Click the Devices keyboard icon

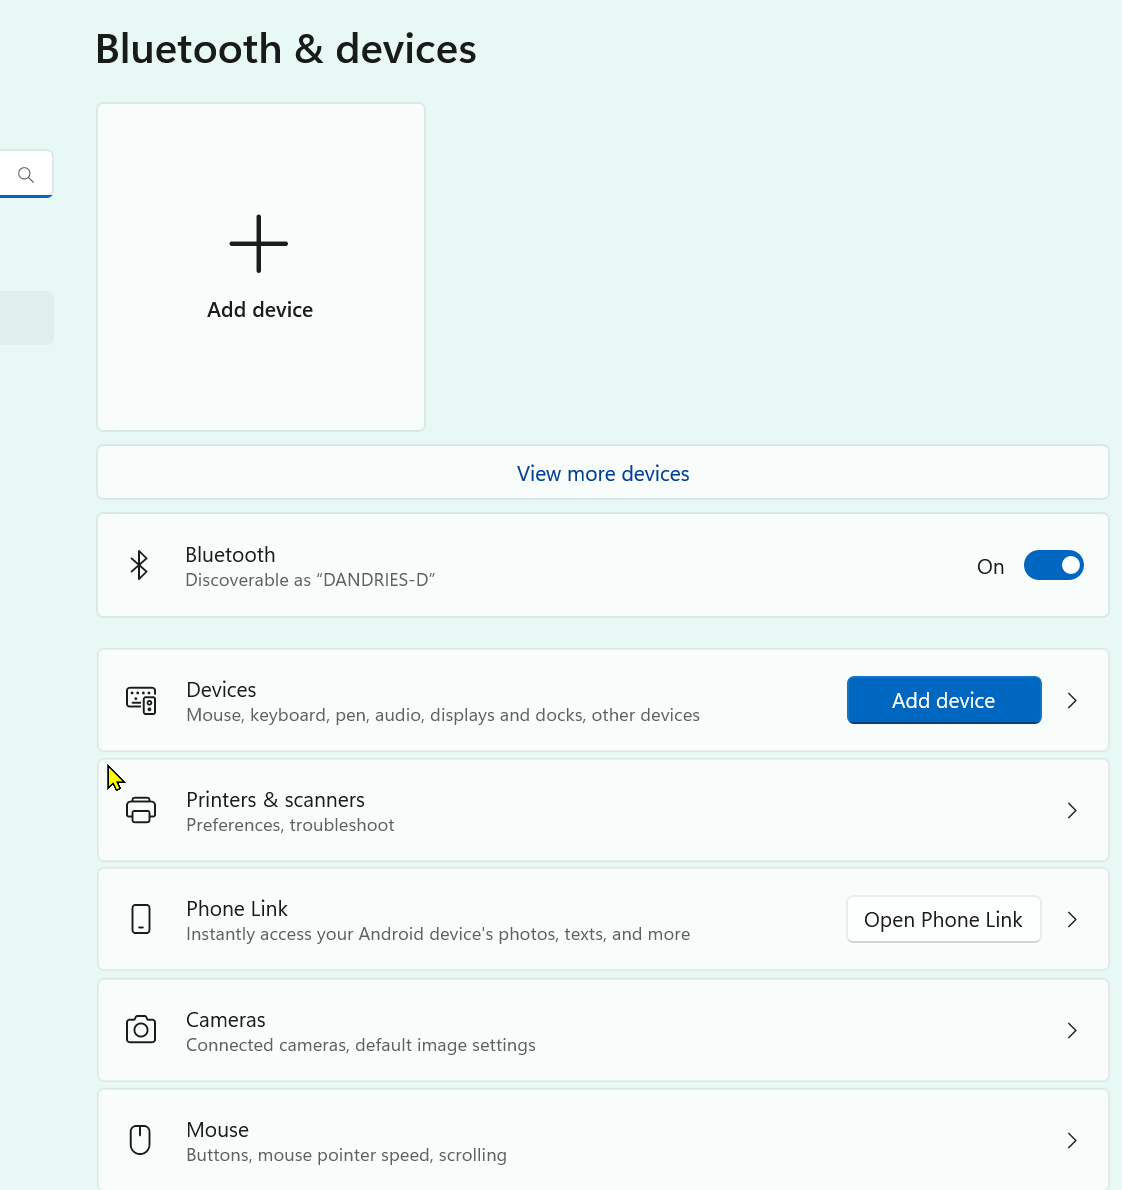[x=141, y=700]
